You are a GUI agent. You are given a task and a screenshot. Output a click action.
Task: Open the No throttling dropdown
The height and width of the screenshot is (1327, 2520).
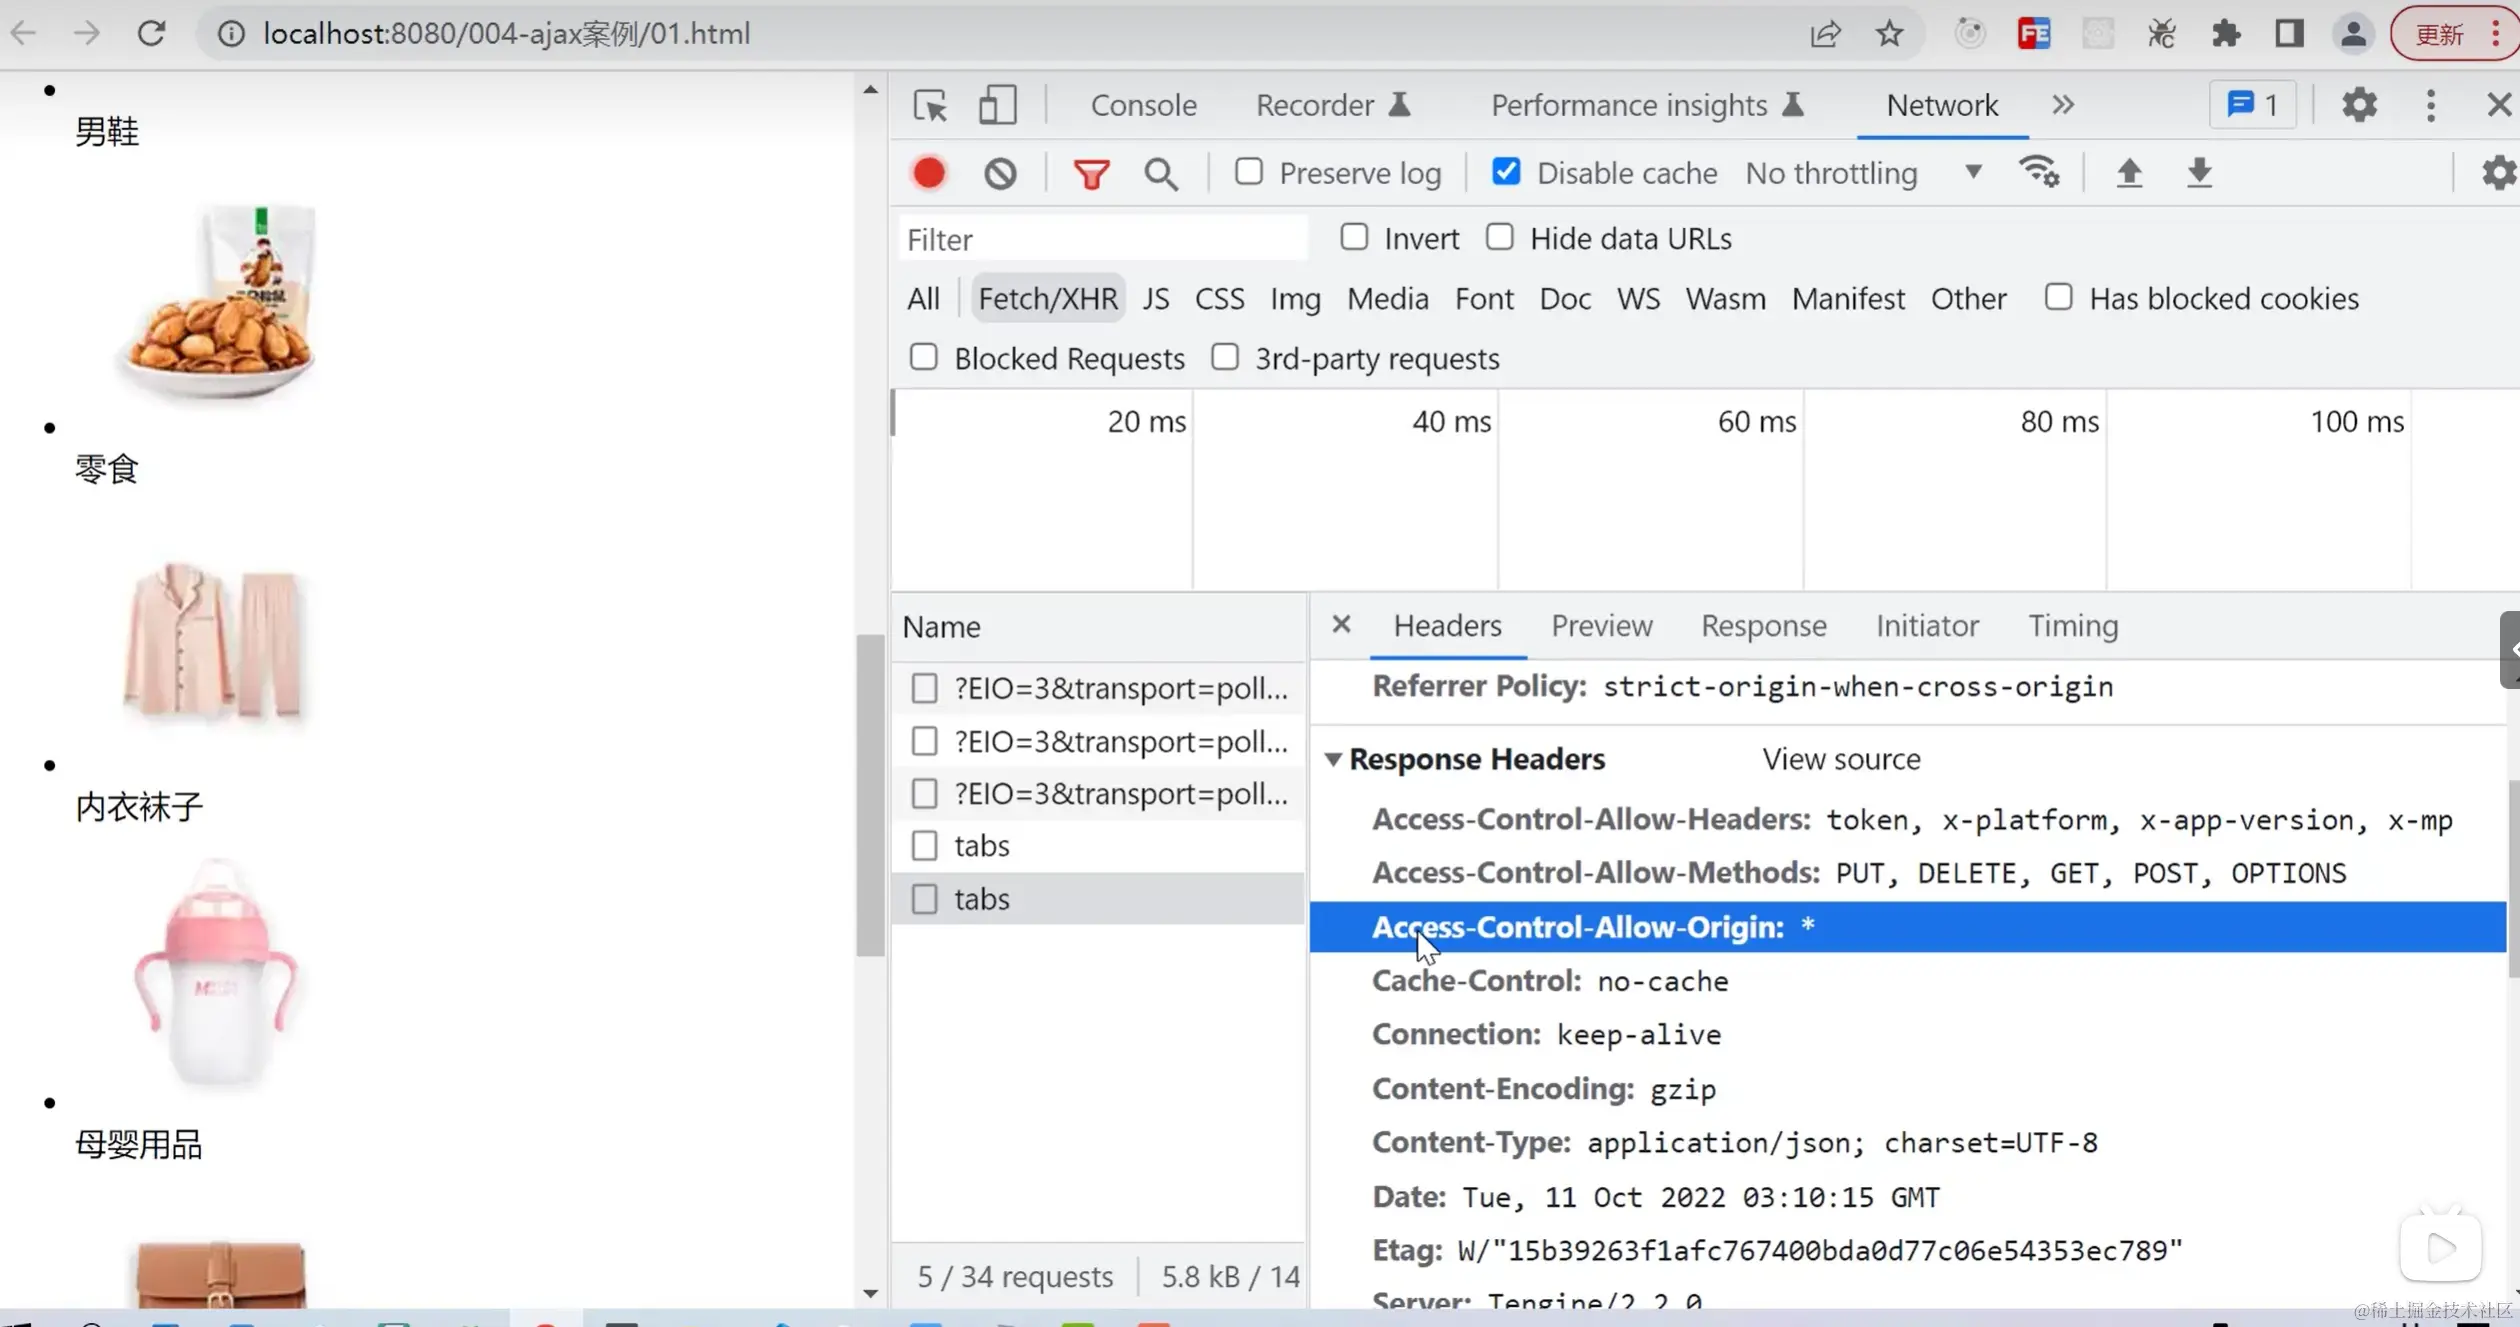point(1863,173)
